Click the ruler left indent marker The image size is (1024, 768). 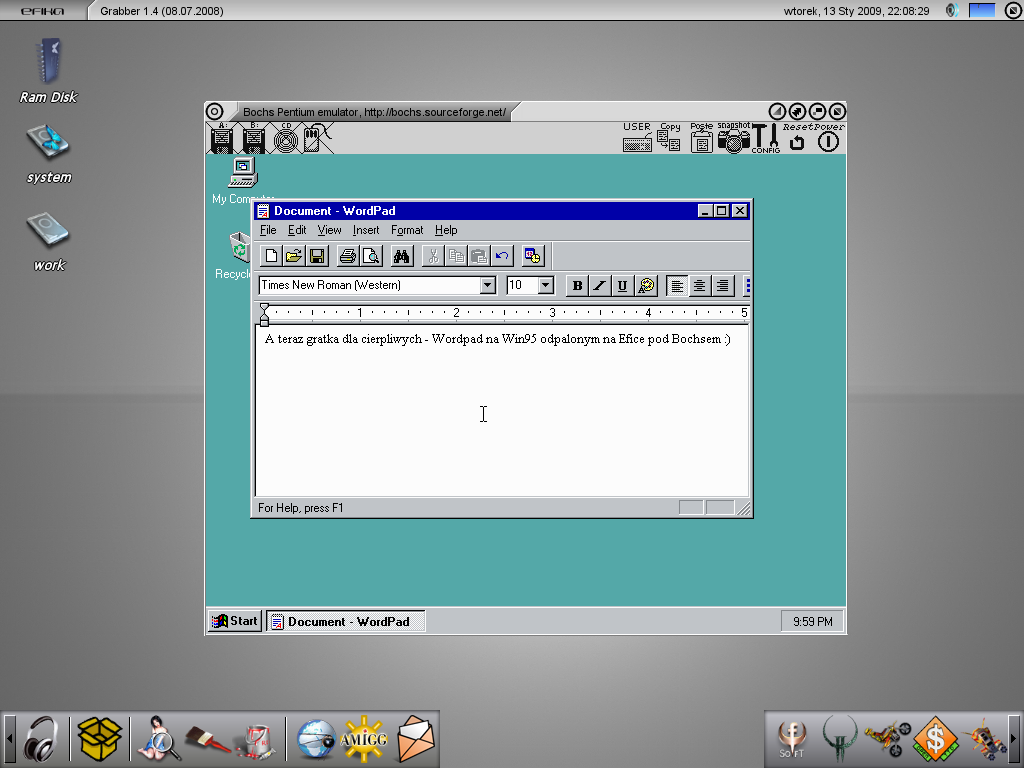[264, 314]
